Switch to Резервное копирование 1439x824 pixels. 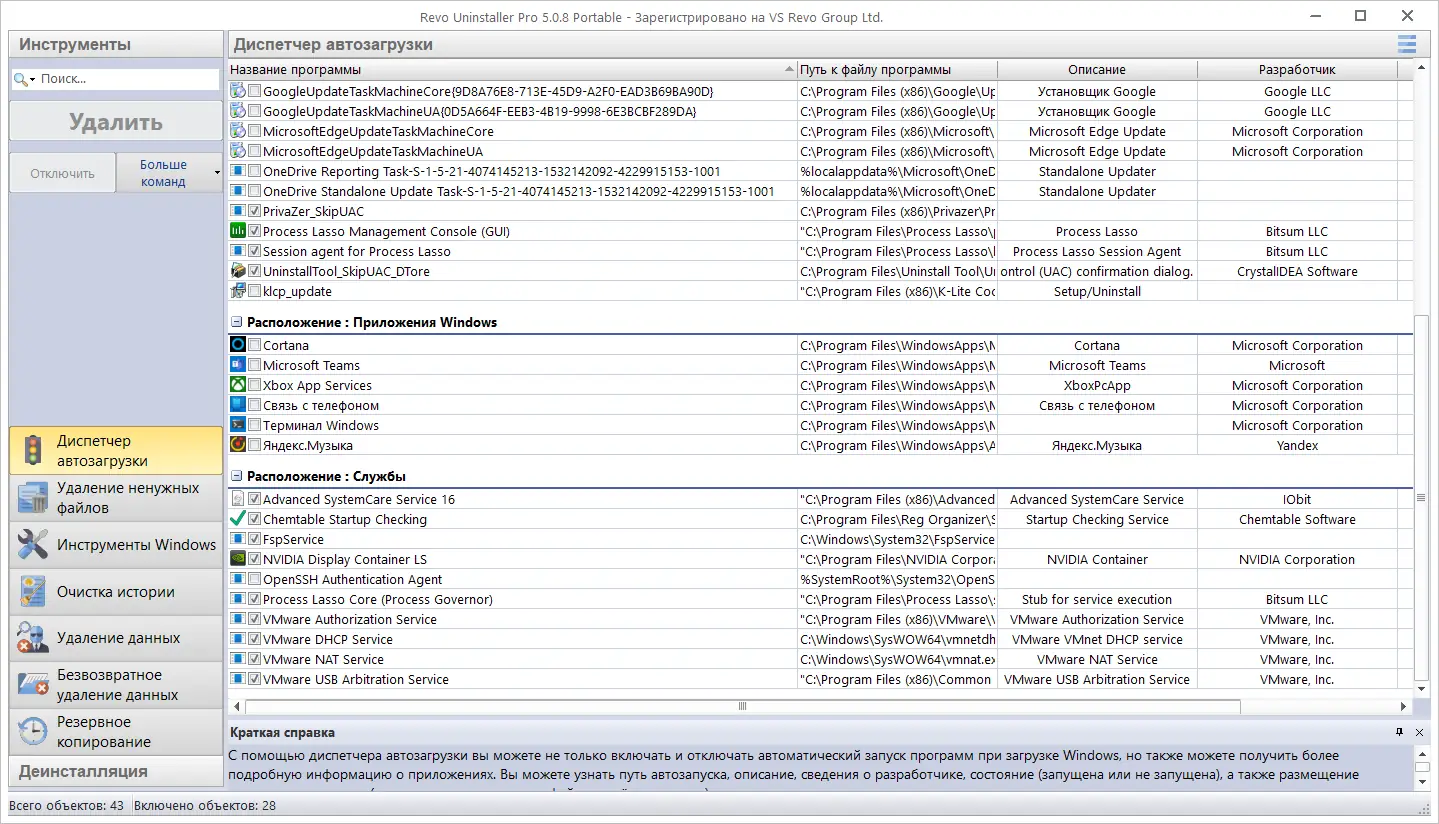(116, 732)
